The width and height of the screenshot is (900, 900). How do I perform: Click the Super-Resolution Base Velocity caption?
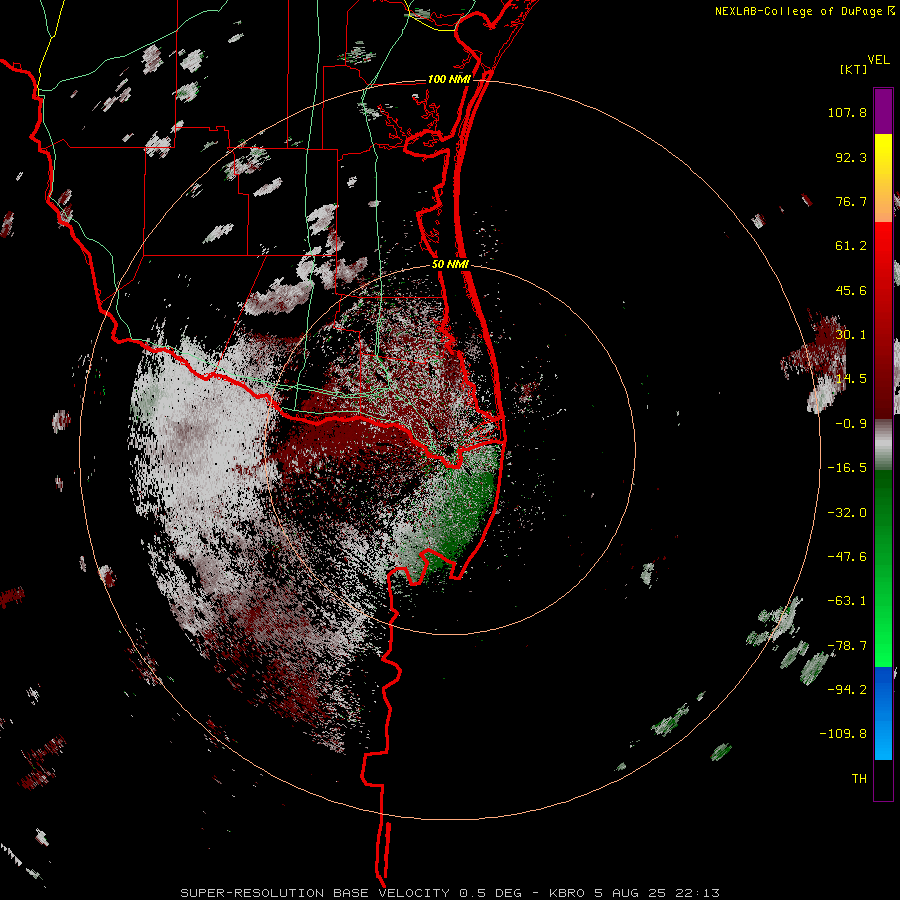pyautogui.click(x=450, y=893)
